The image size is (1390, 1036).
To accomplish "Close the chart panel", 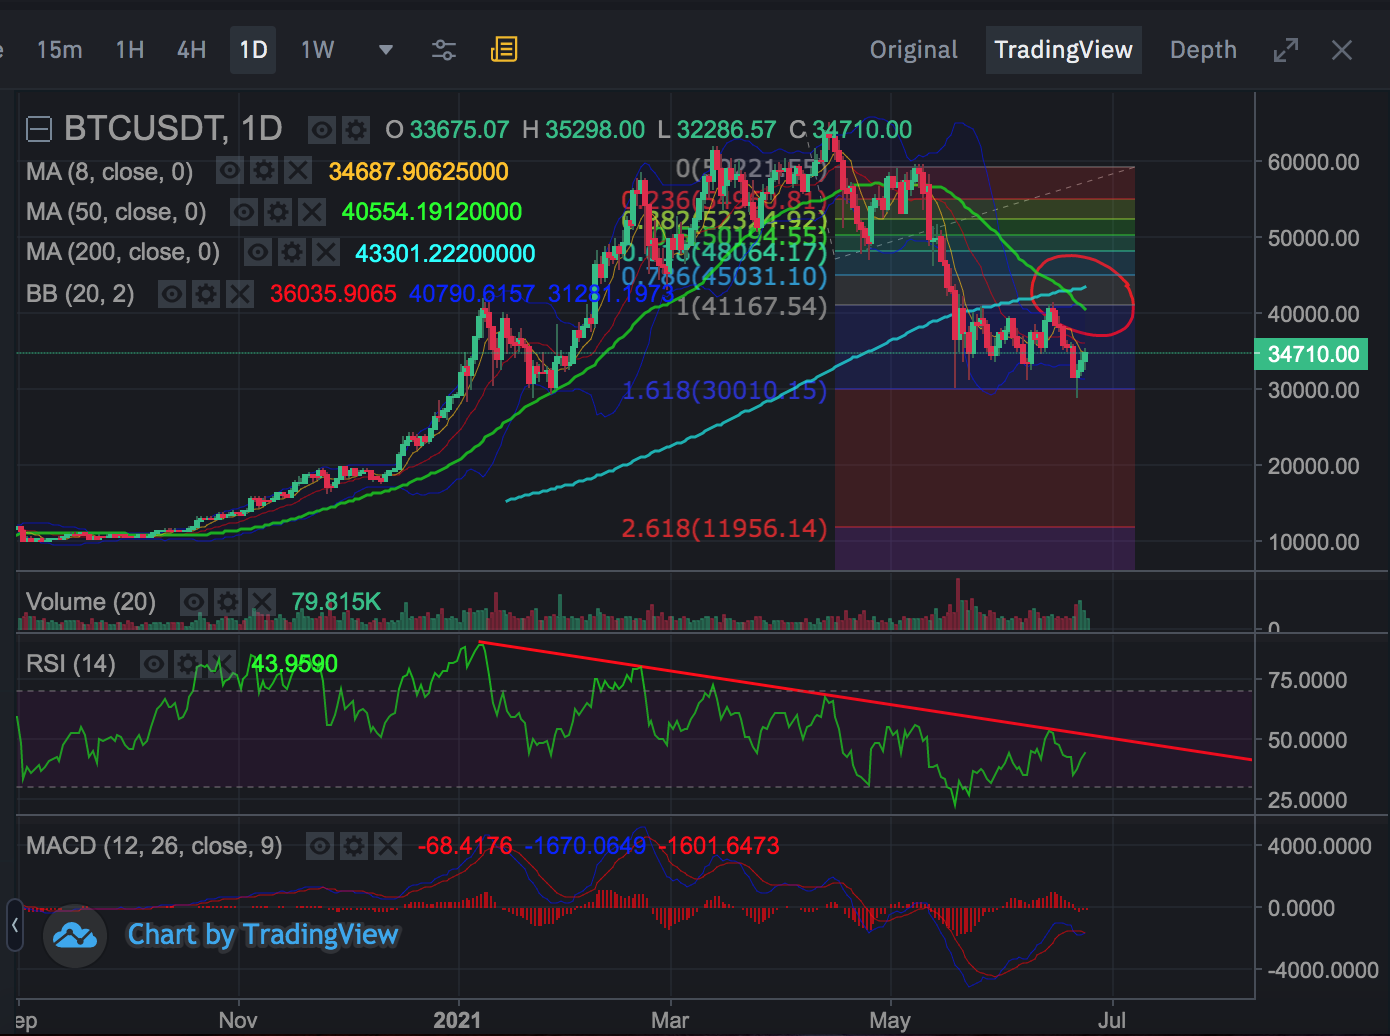I will [x=1342, y=50].
